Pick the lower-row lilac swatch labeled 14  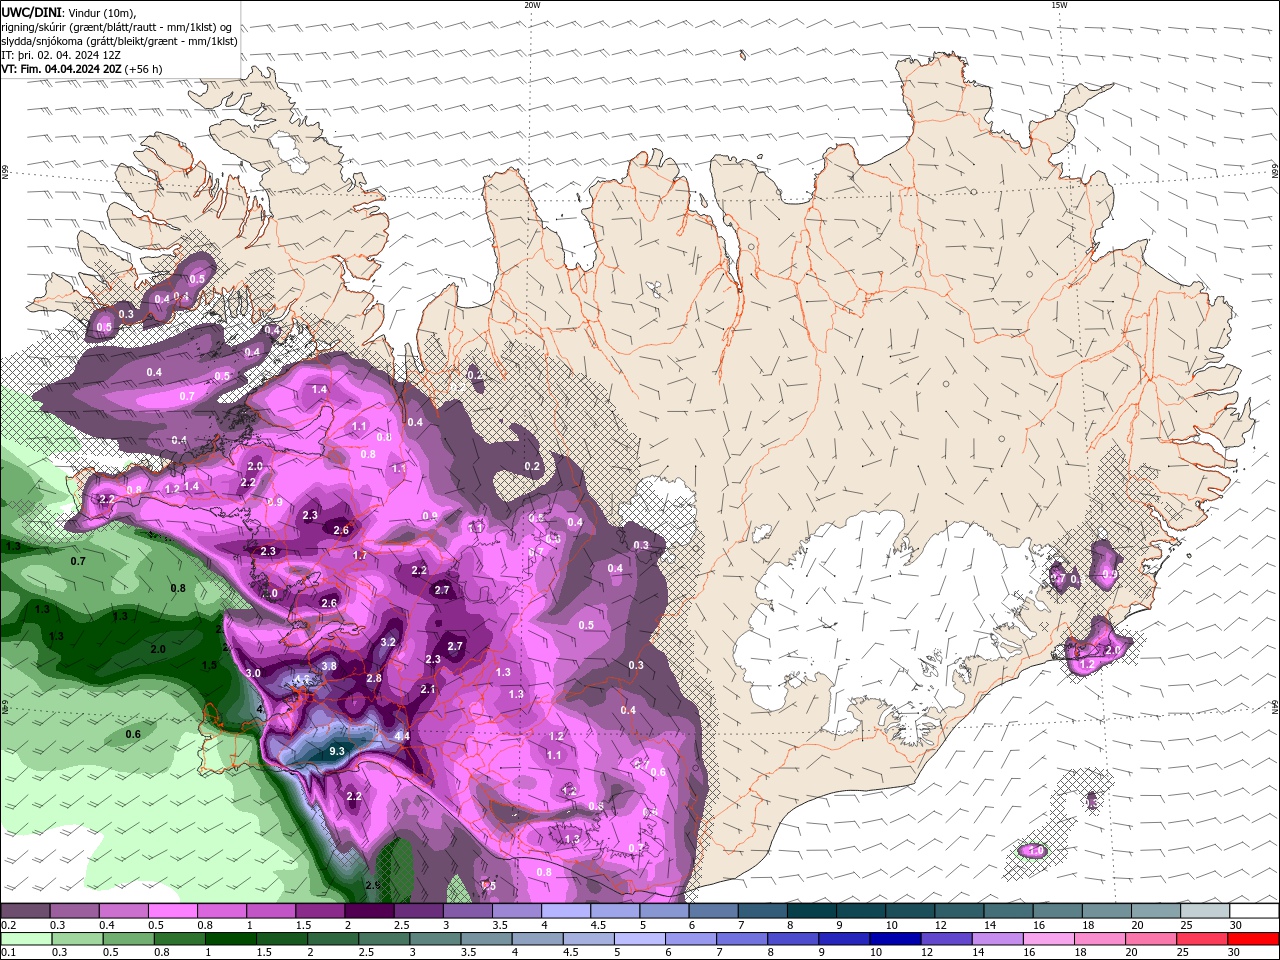click(x=997, y=939)
